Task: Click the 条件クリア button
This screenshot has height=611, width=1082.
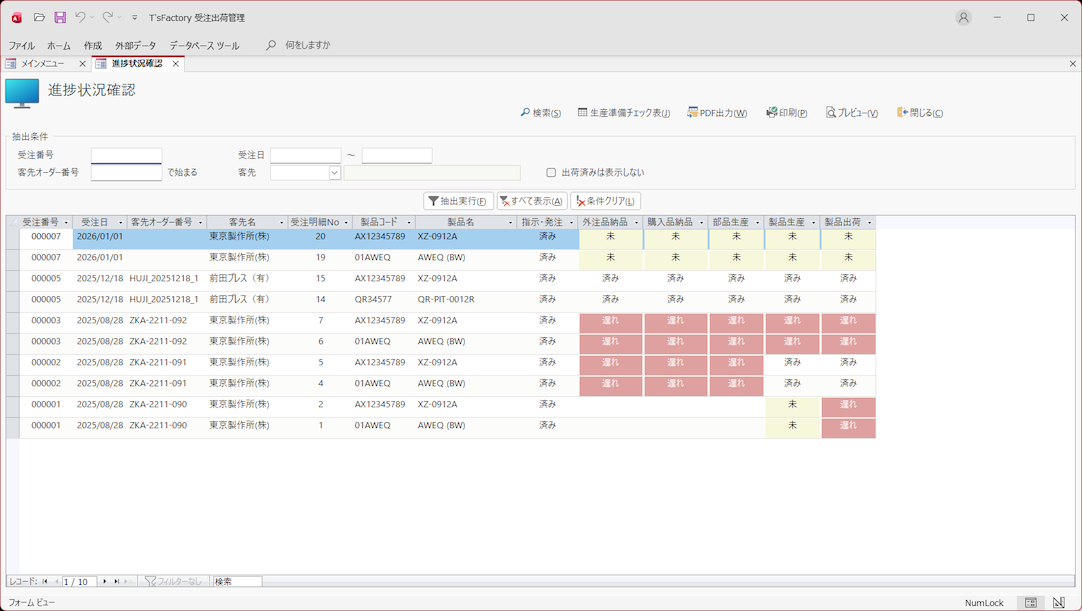Action: pos(605,201)
